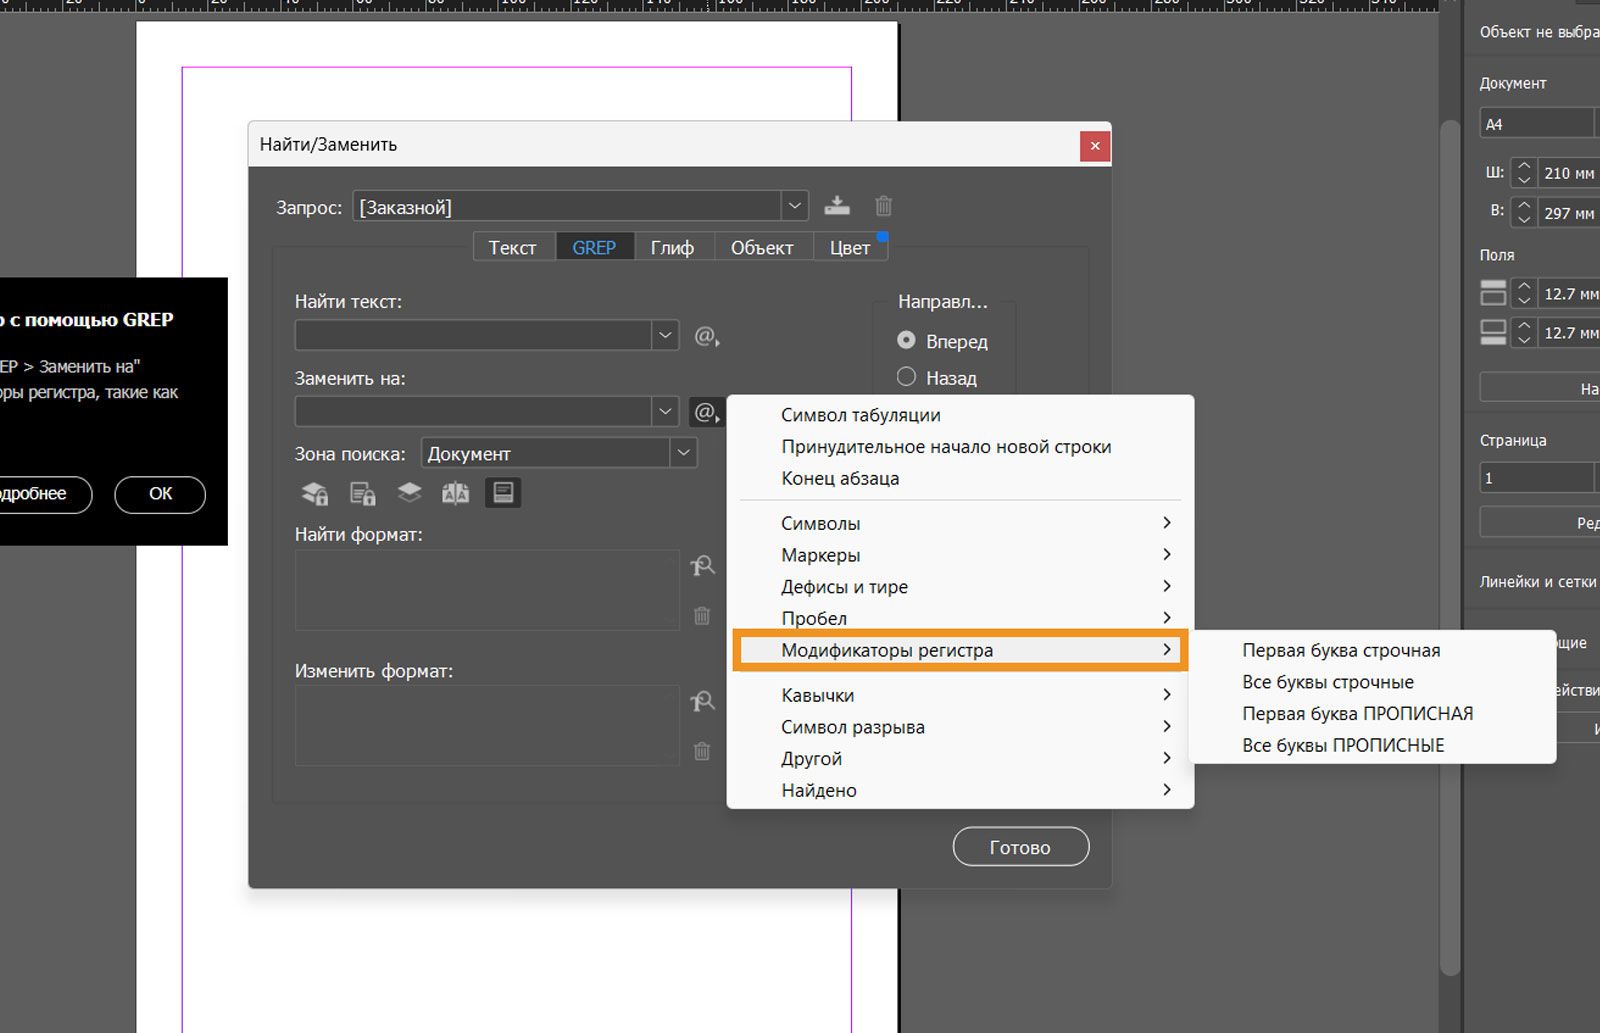The image size is (1600, 1033).
Task: Open Модификаторы регистра menu item
Action: pyautogui.click(x=960, y=650)
